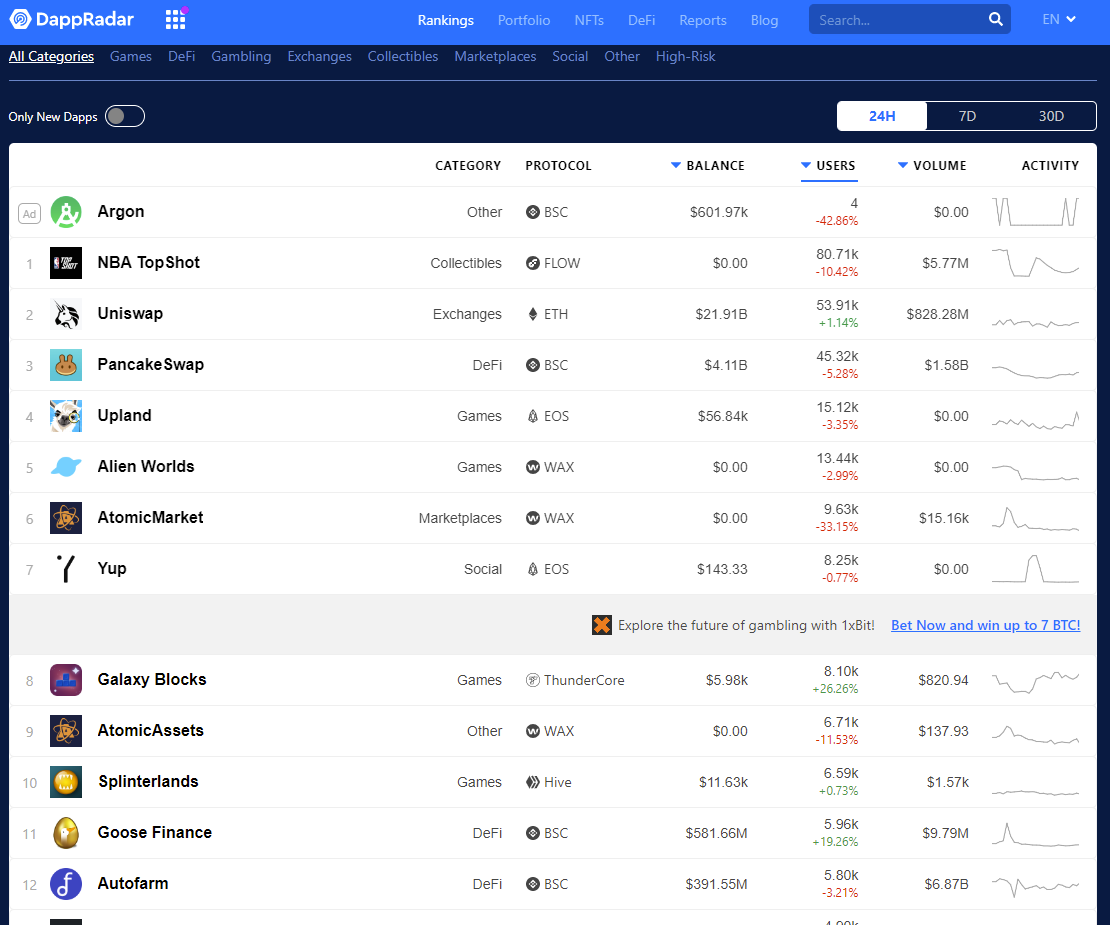Click the AtomicMarket logo icon
1110x925 pixels.
(66, 518)
